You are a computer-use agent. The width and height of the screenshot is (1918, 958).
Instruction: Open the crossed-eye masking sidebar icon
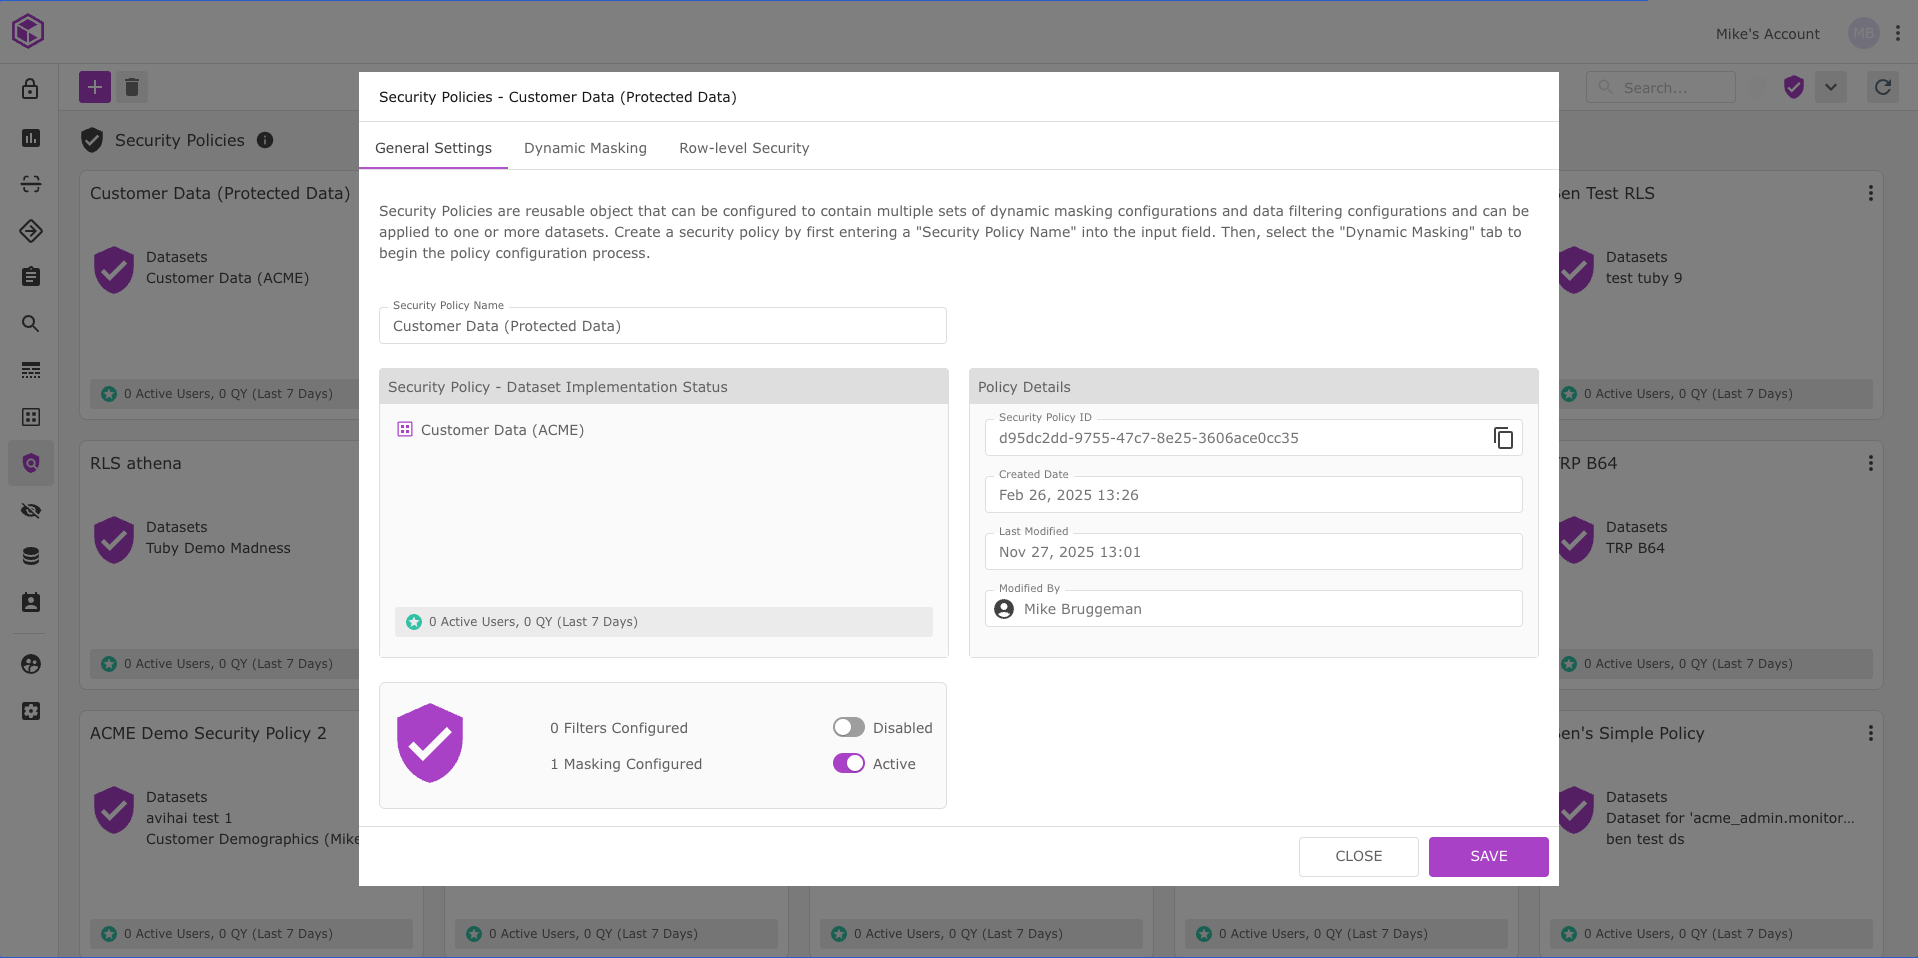coord(31,511)
